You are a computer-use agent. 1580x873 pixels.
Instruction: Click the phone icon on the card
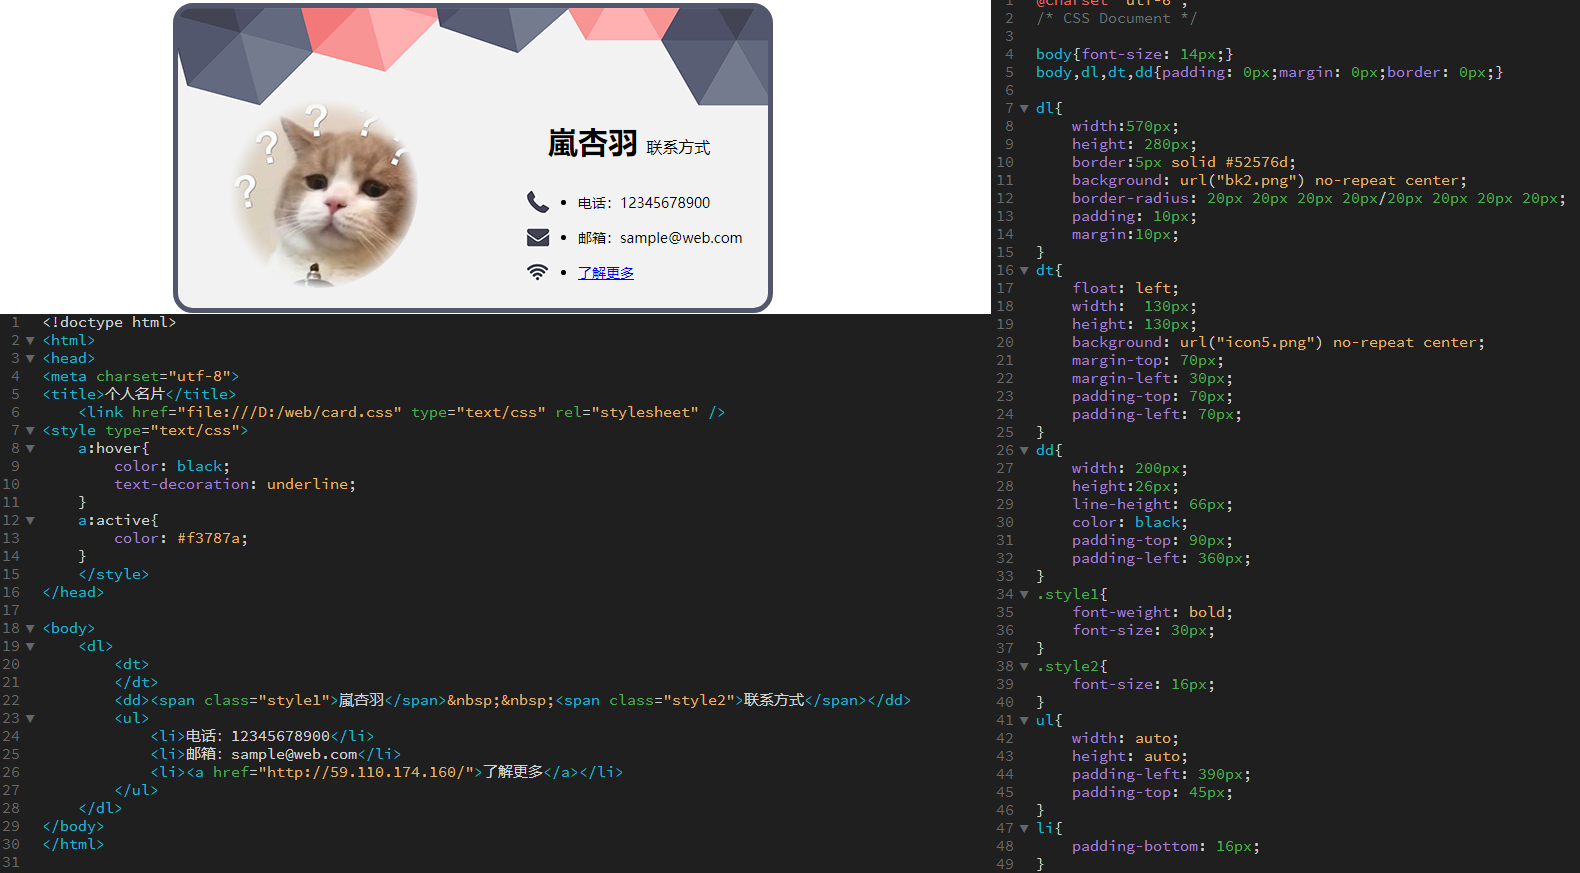tap(537, 202)
